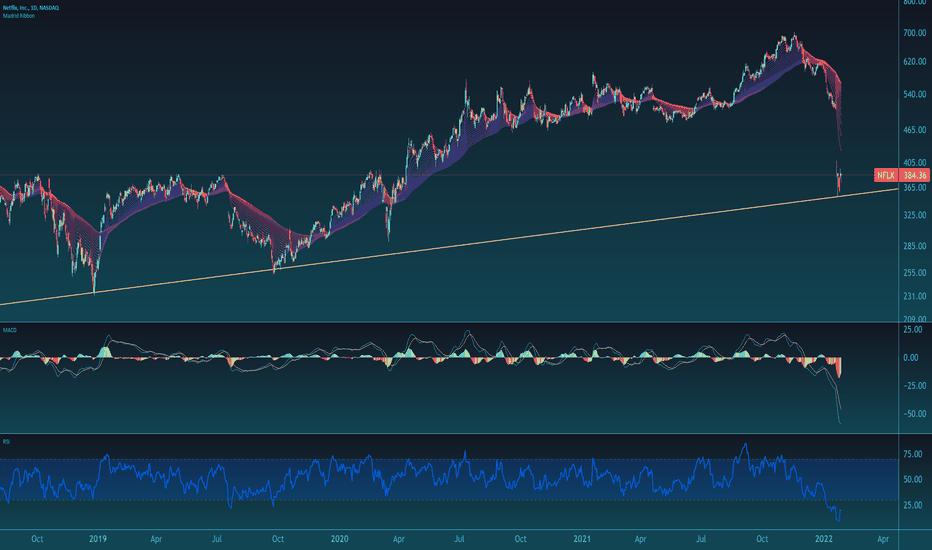
Task: Click the 2022 label on time axis
Action: [x=824, y=539]
